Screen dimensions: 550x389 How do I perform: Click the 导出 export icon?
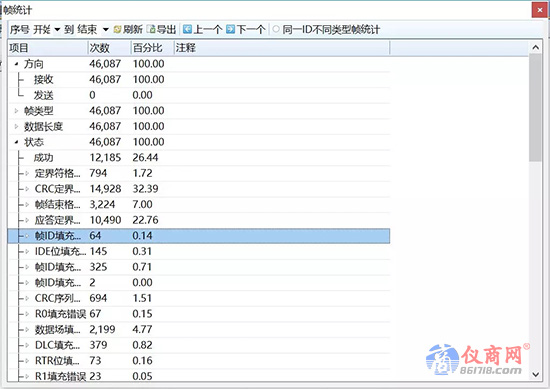pos(151,29)
